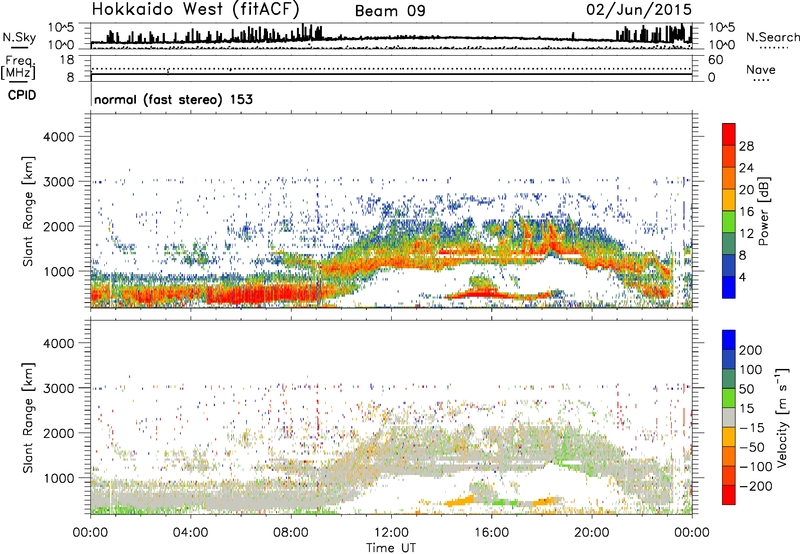The image size is (800, 554).
Task: Click the 28 label on power colour bar
Action: (x=746, y=146)
